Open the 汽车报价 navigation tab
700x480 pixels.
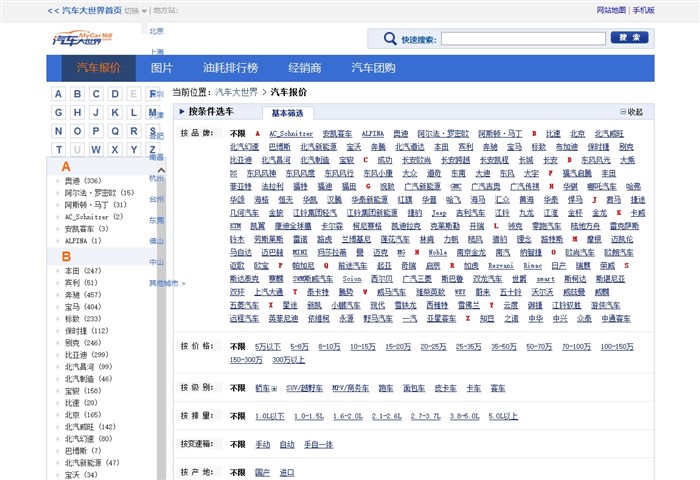(x=98, y=68)
